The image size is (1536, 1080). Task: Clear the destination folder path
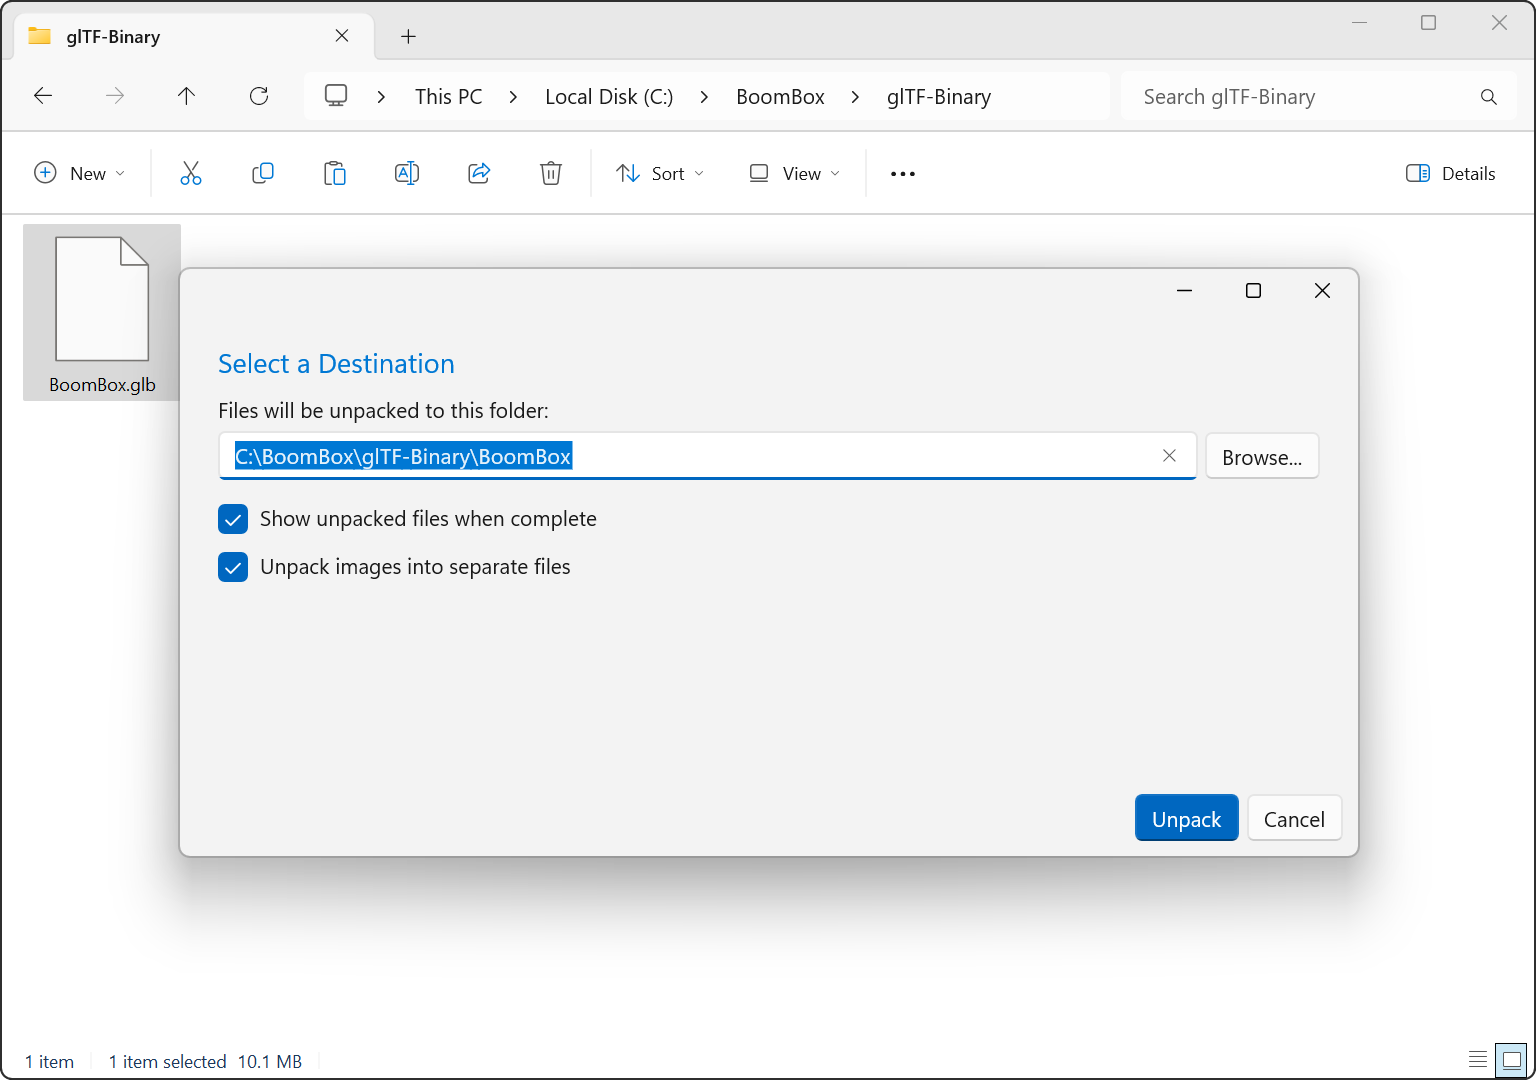[x=1169, y=456]
